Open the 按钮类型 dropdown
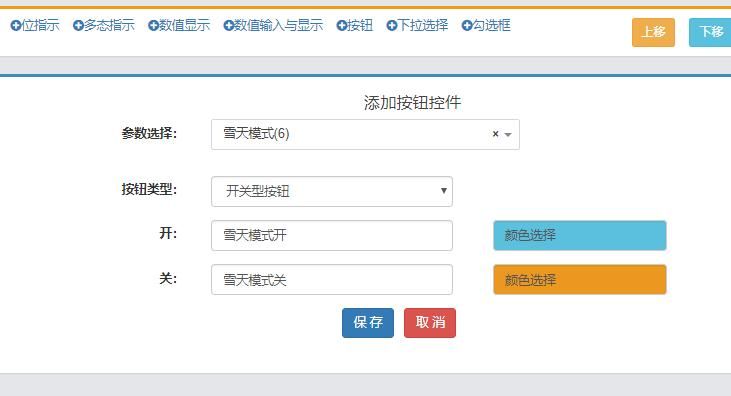731x396 pixels. 332,191
